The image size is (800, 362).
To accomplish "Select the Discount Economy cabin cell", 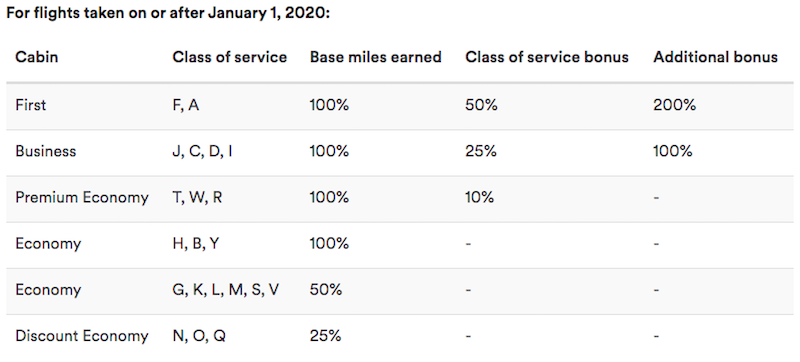I will (82, 336).
